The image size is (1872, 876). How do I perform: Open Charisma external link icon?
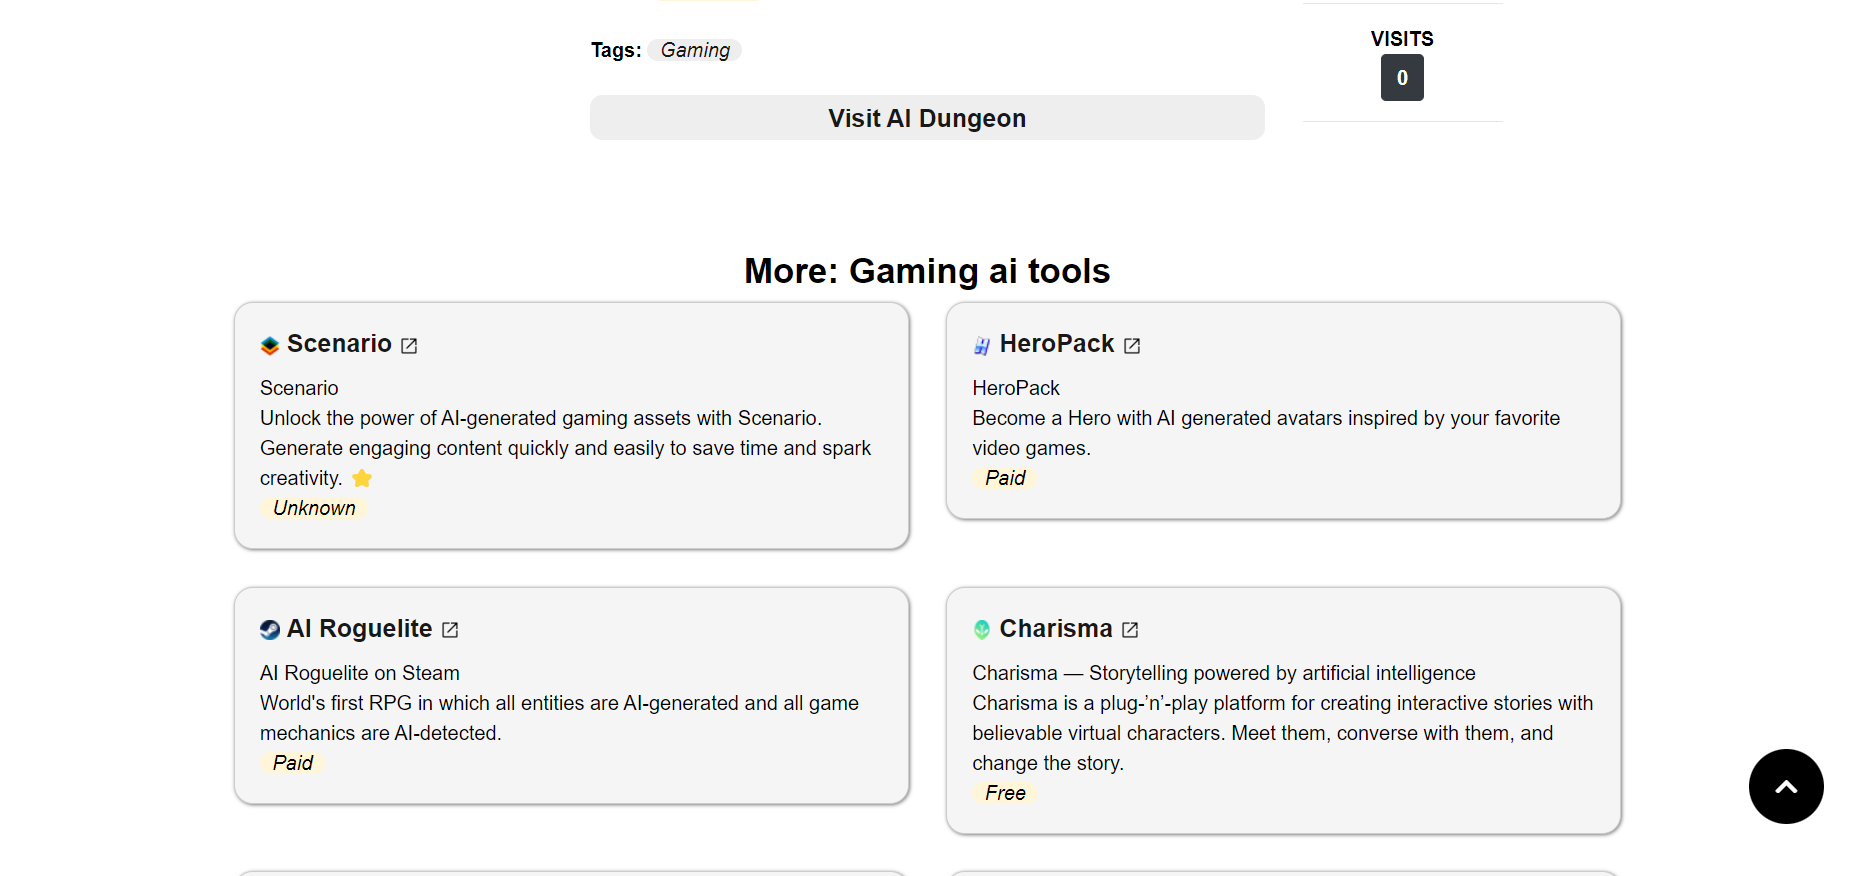[1130, 630]
